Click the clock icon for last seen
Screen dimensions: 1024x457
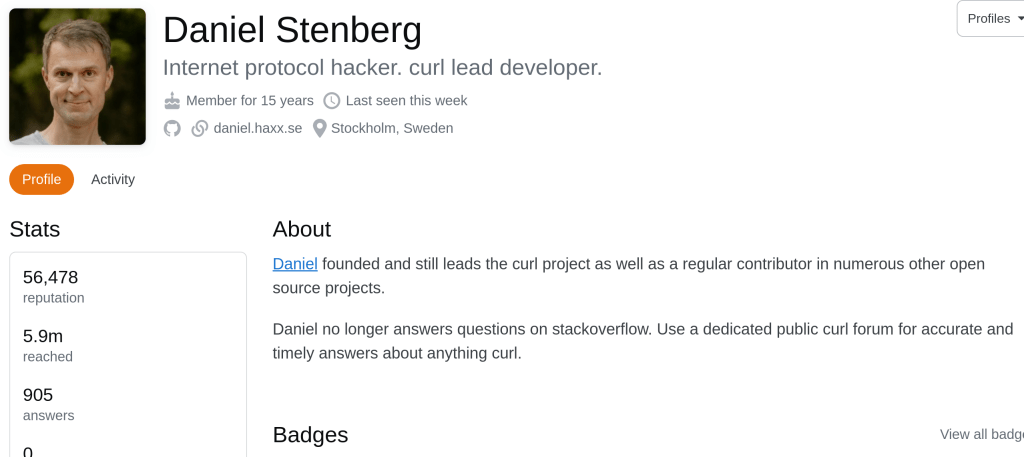(332, 100)
